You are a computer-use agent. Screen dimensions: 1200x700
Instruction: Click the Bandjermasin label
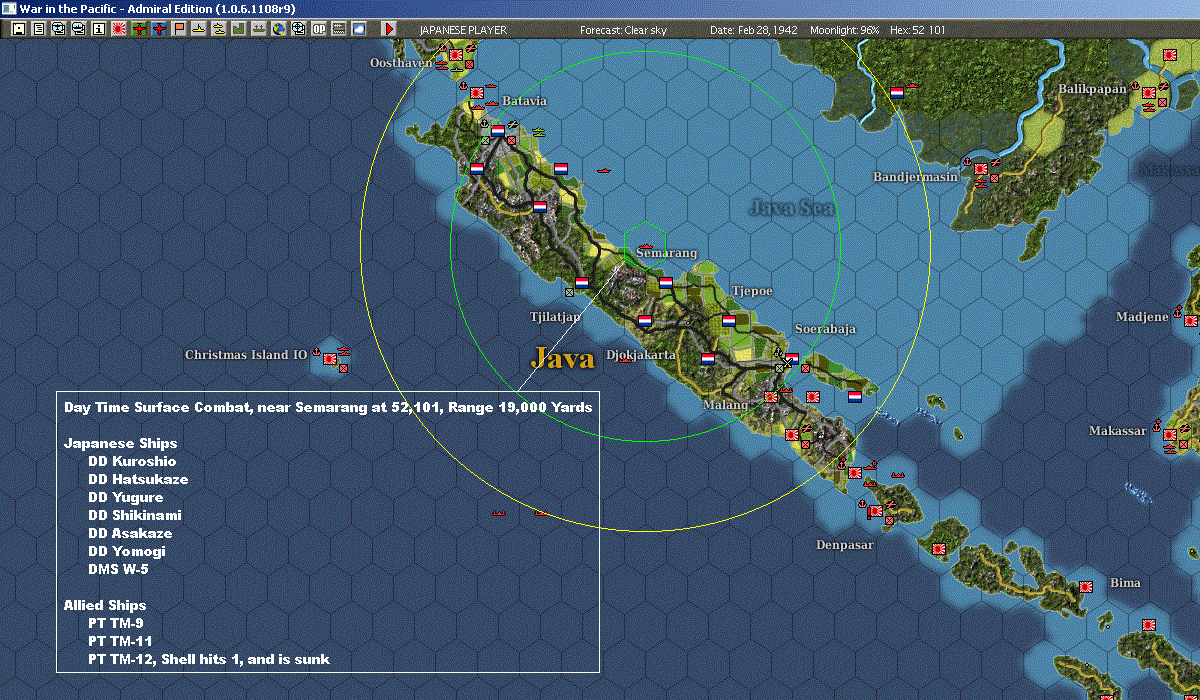pyautogui.click(x=915, y=177)
